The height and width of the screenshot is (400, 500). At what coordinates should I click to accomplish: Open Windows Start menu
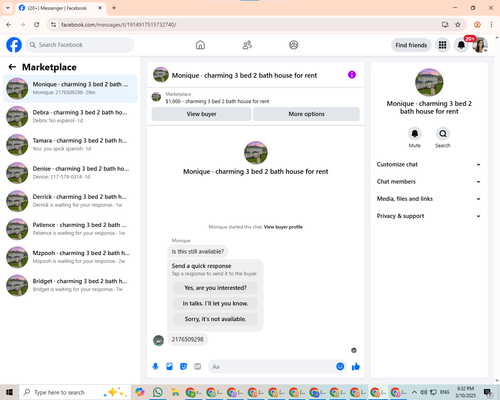(x=9, y=392)
